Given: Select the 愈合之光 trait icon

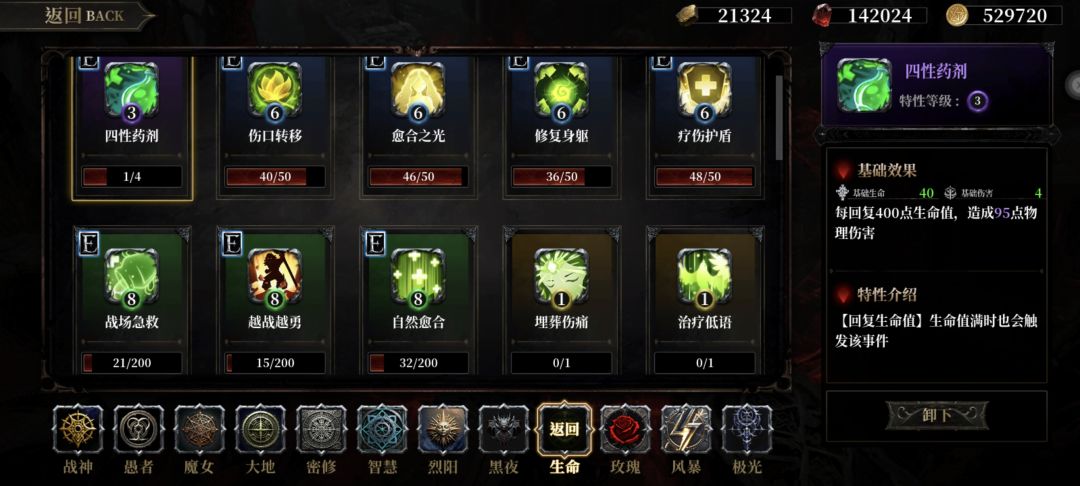Looking at the screenshot, I should click(418, 89).
